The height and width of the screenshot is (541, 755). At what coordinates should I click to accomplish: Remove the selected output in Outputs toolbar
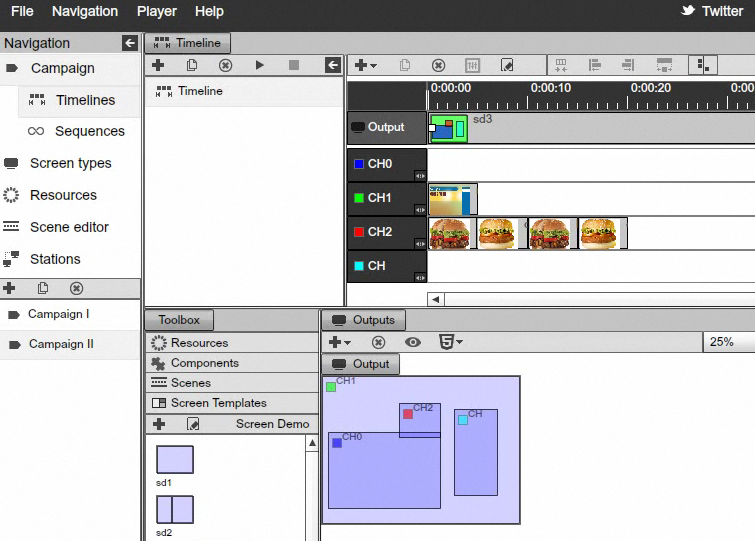click(379, 342)
